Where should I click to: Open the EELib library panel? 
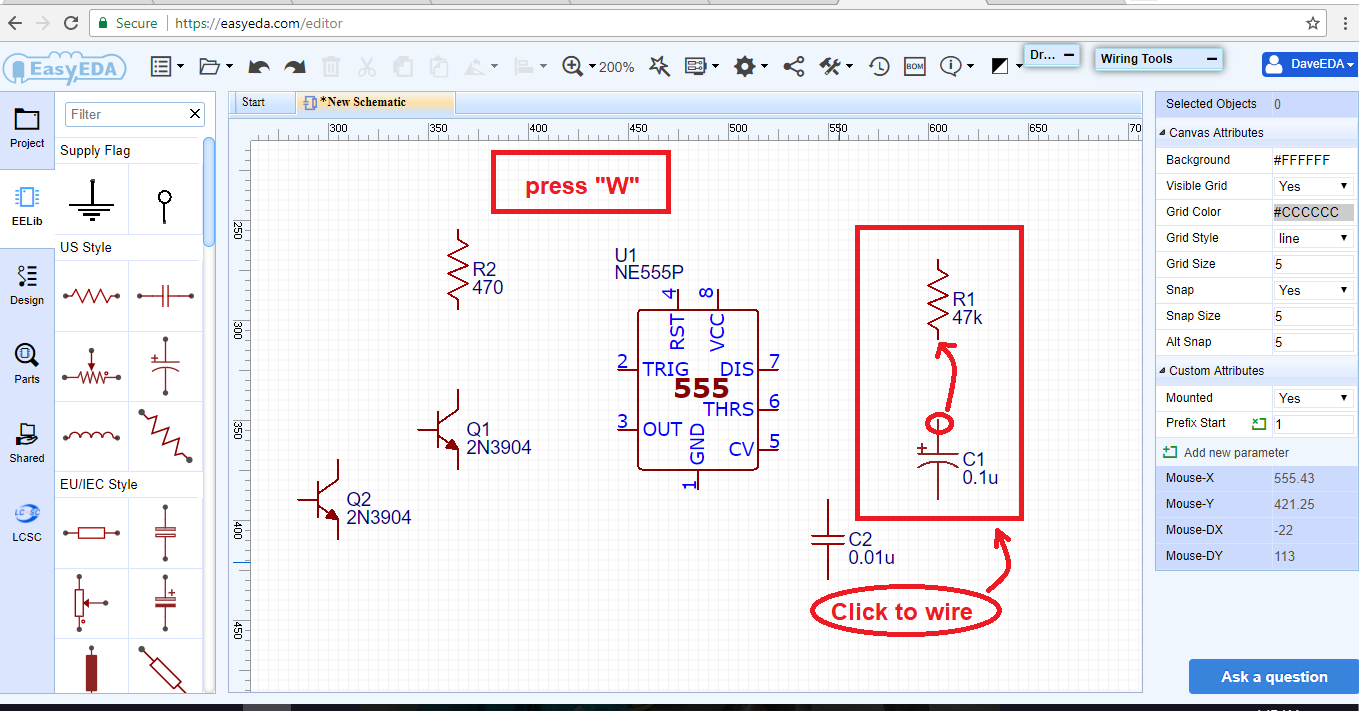click(27, 207)
